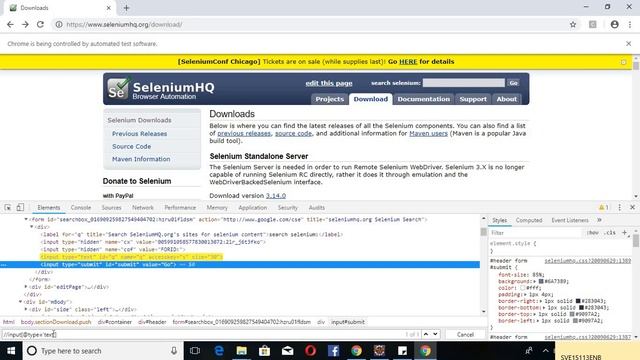Close the yellow SeleniumConf banner
Image resolution: width=640 pixels, height=360 pixels.
(x=623, y=62)
